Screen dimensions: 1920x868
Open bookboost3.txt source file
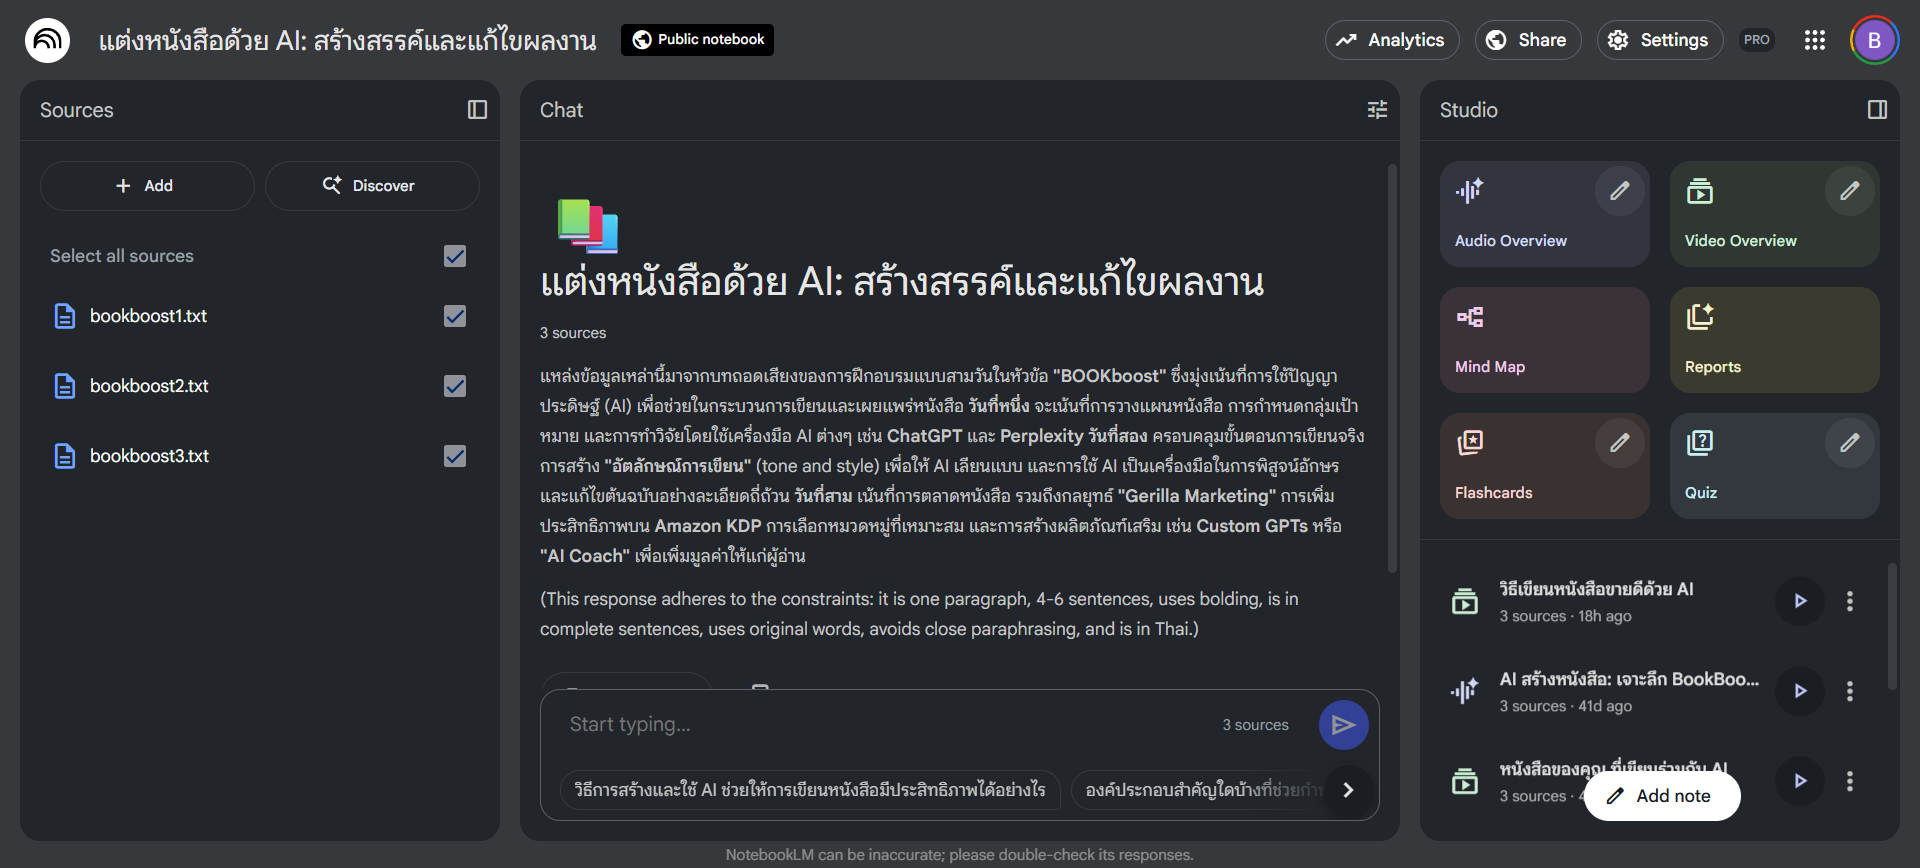[149, 456]
